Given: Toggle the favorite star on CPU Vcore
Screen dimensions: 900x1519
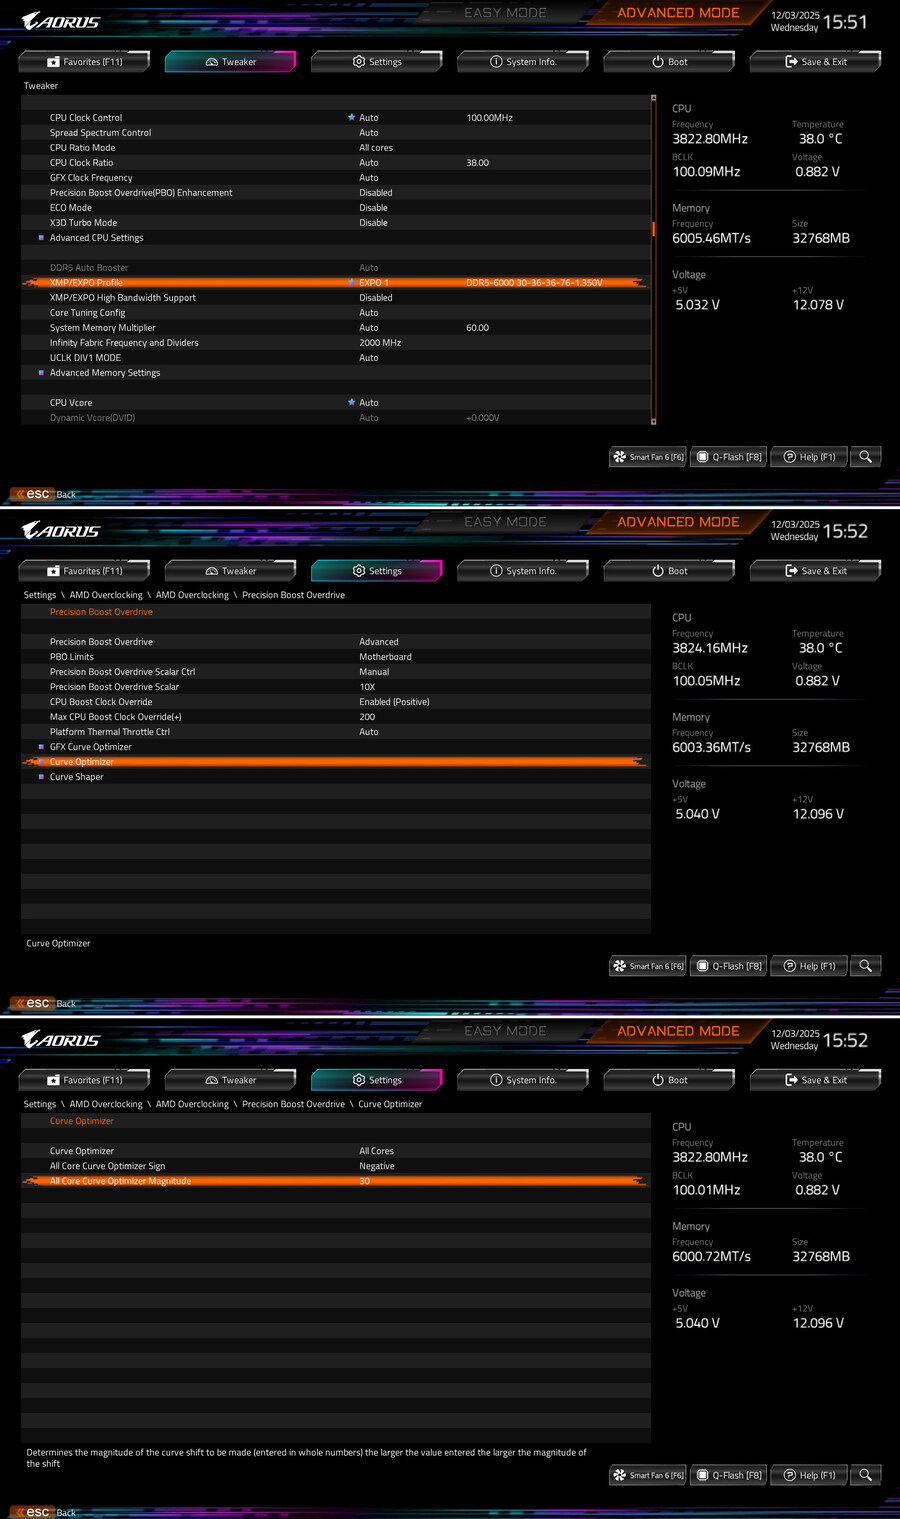Looking at the screenshot, I should [x=351, y=402].
